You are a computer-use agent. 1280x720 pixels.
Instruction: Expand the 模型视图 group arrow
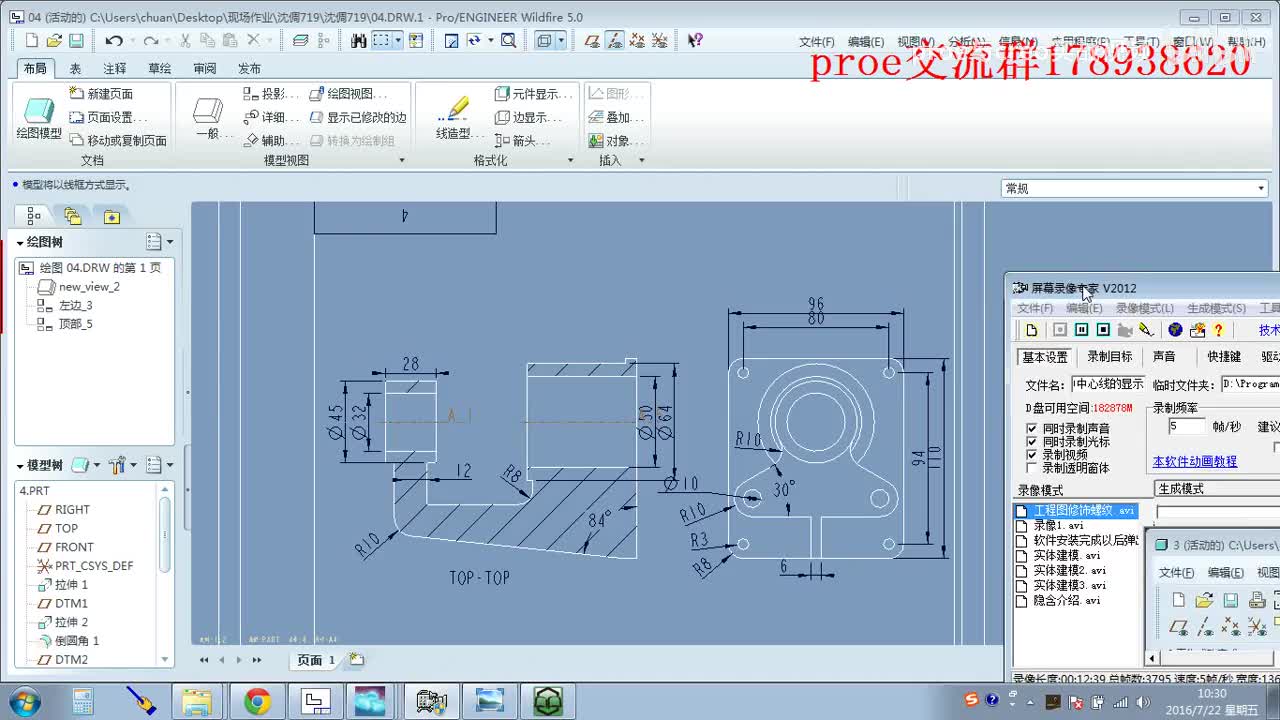click(x=402, y=160)
